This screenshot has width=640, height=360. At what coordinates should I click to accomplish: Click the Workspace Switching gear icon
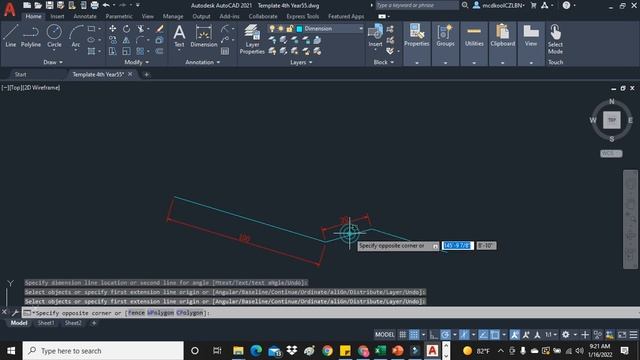pyautogui.click(x=565, y=335)
